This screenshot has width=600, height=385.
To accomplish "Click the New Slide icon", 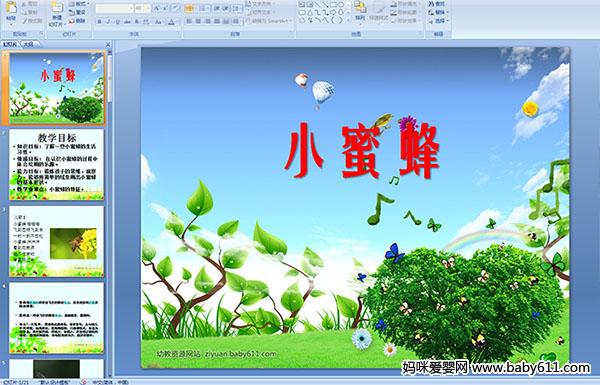I will (x=57, y=13).
